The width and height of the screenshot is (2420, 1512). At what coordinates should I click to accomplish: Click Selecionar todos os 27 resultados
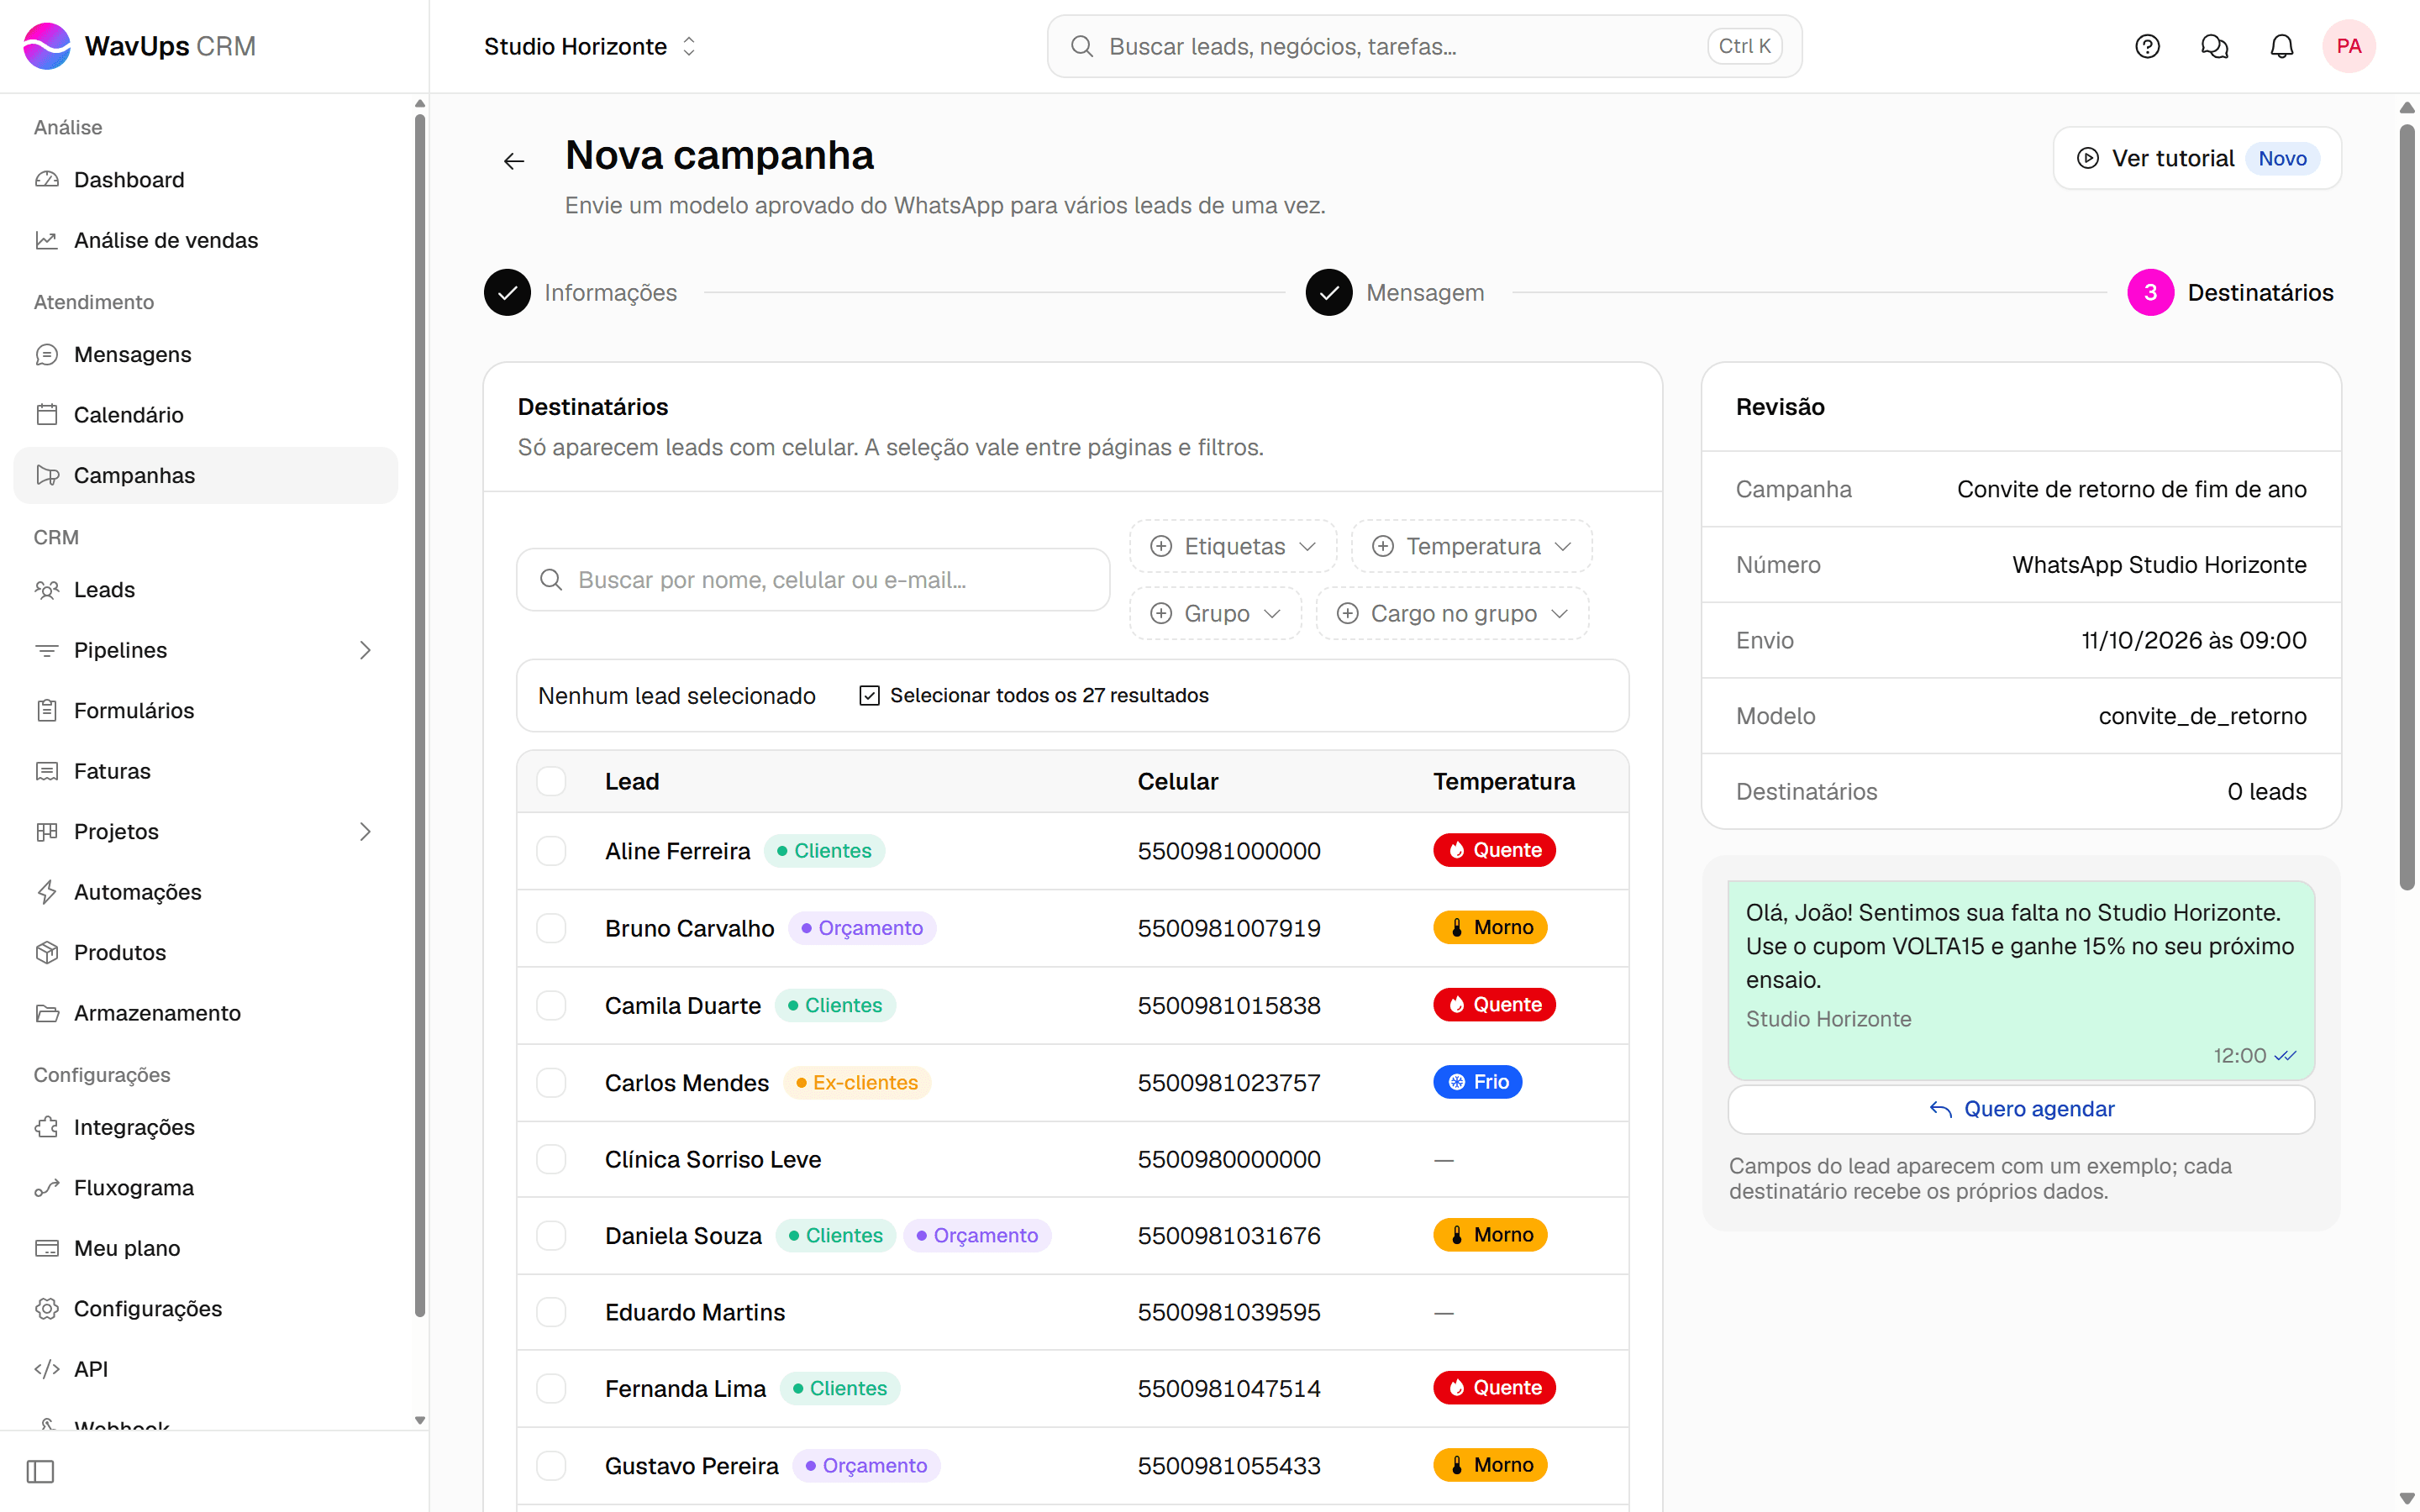tap(1034, 695)
